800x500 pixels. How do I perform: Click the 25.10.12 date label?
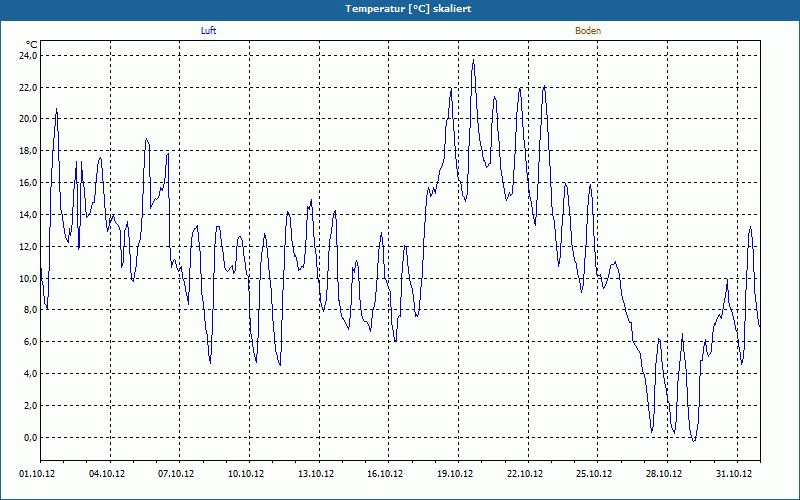[x=594, y=474]
